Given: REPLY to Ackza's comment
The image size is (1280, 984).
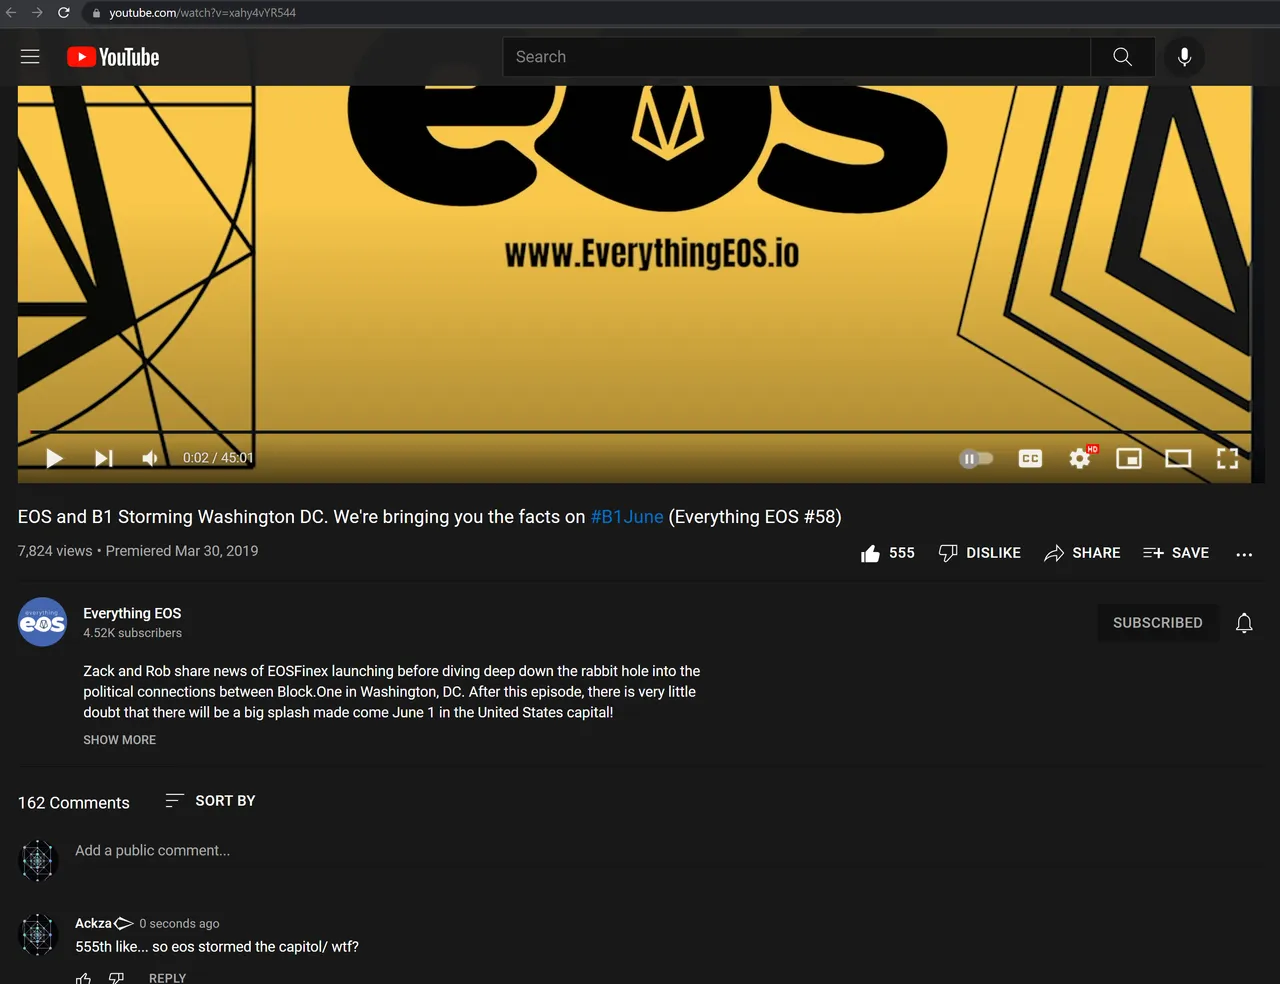Looking at the screenshot, I should (x=167, y=978).
